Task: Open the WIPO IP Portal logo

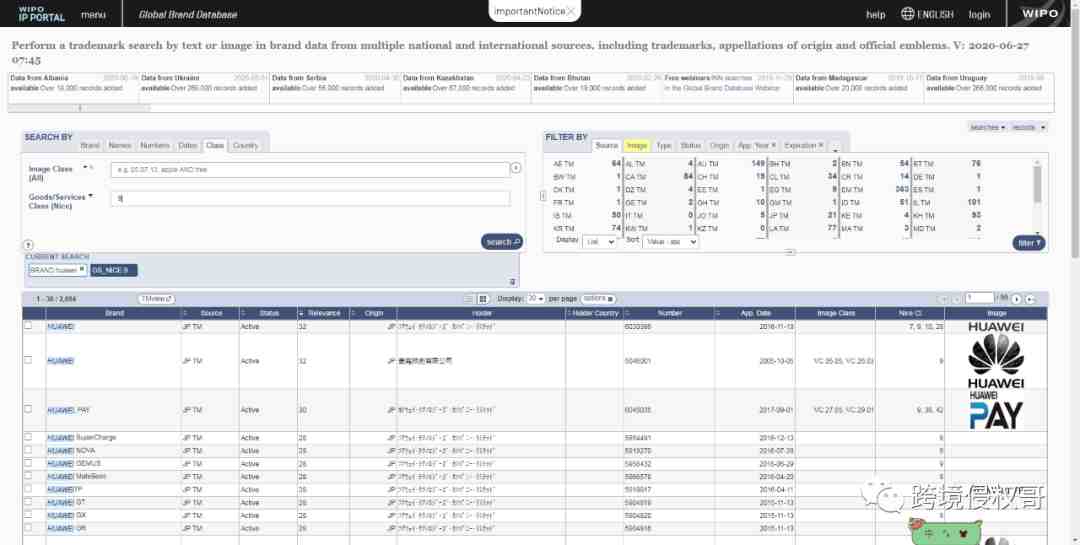Action: (x=41, y=14)
